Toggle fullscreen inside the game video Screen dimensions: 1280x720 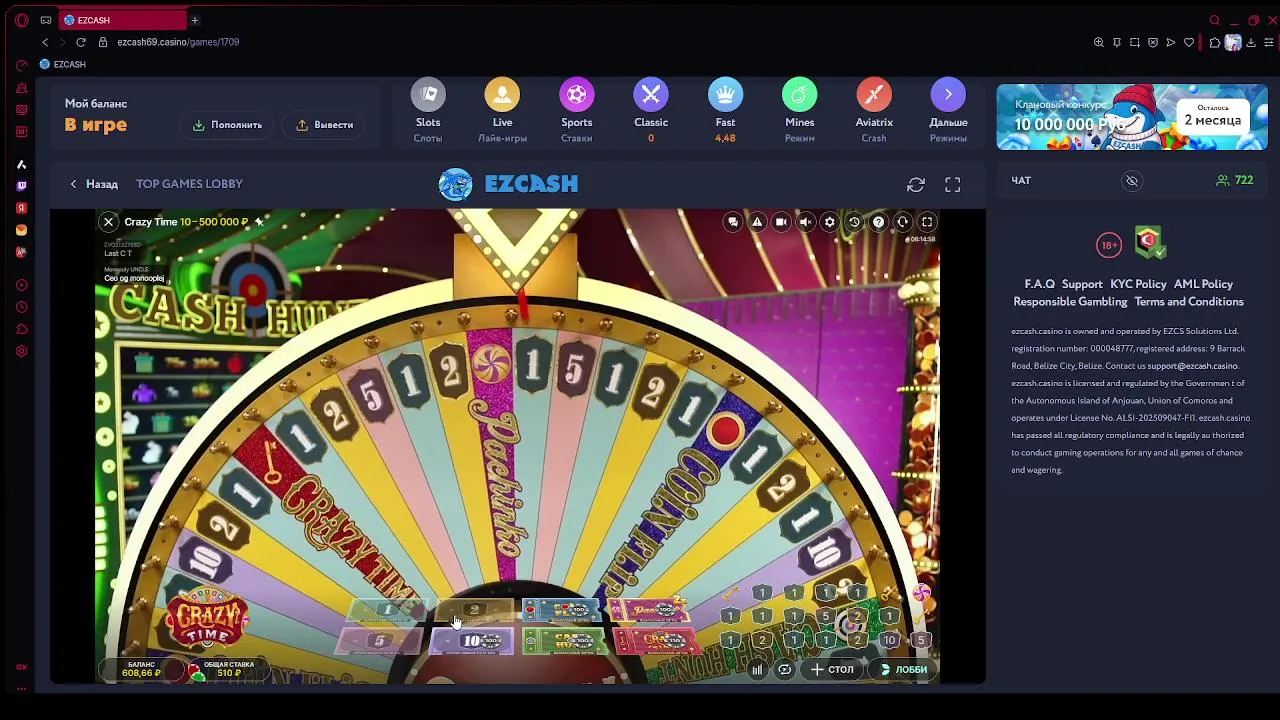click(x=927, y=222)
